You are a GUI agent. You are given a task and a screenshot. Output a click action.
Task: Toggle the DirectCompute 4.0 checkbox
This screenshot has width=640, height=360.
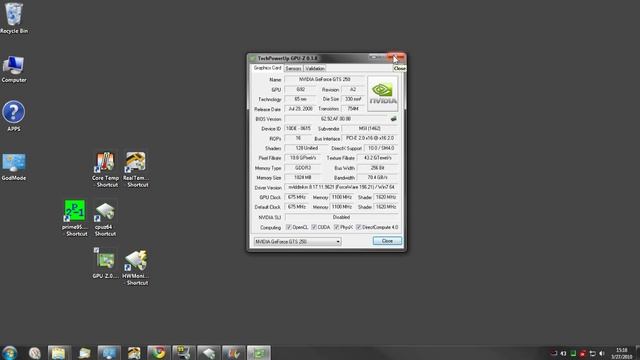pyautogui.click(x=358, y=227)
